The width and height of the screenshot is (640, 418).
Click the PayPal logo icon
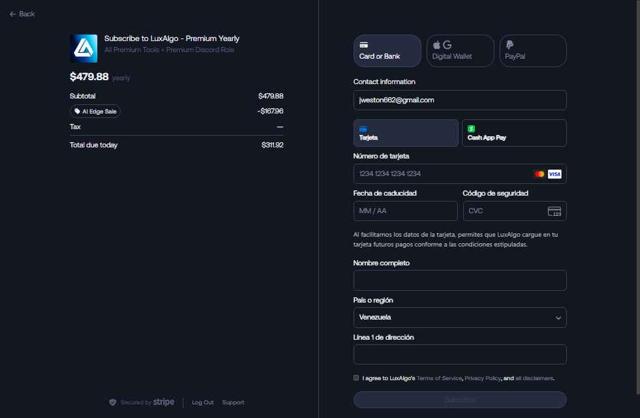[x=509, y=44]
